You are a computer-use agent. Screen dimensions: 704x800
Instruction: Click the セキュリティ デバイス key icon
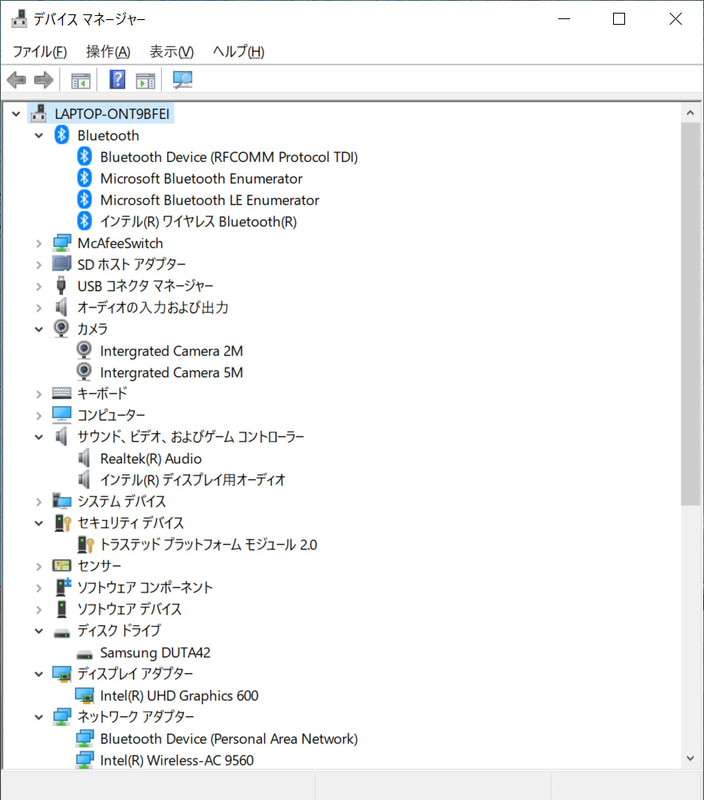coord(63,523)
